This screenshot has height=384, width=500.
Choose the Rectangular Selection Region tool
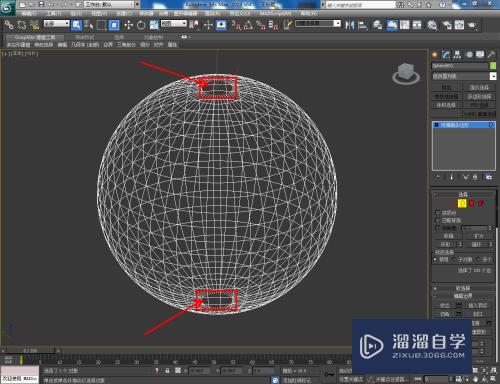click(101, 25)
